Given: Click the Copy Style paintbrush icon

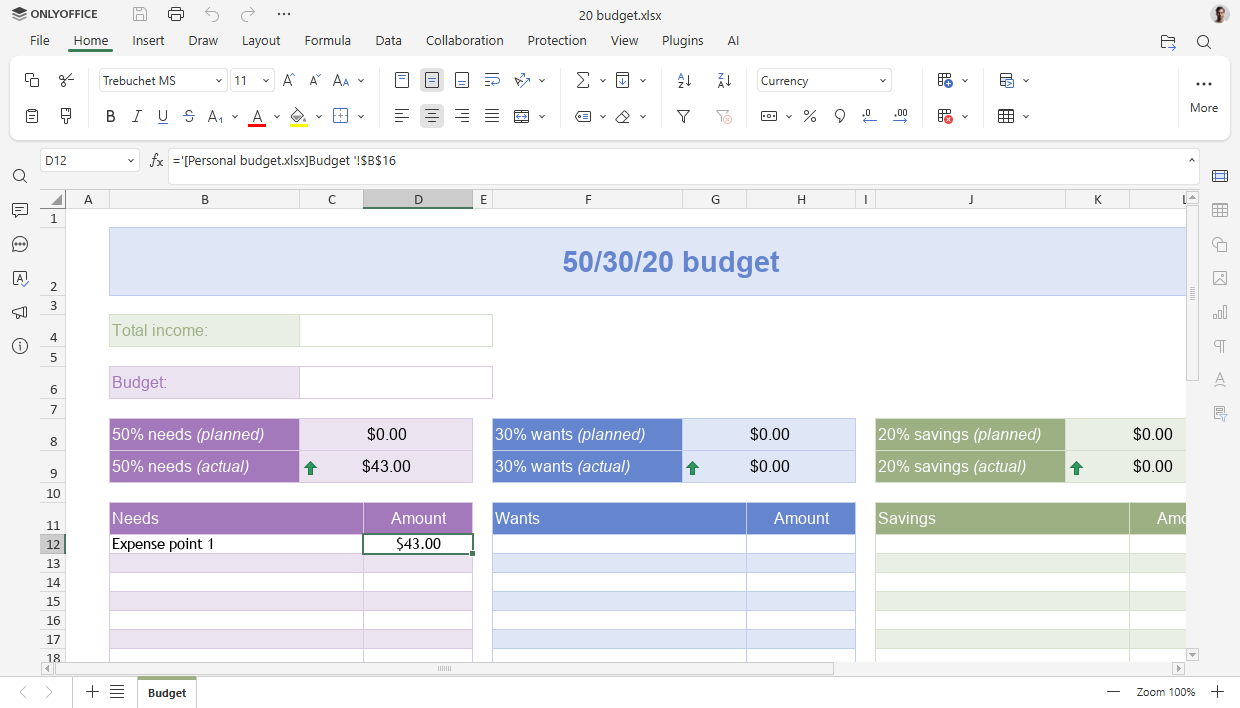Looking at the screenshot, I should click(66, 116).
